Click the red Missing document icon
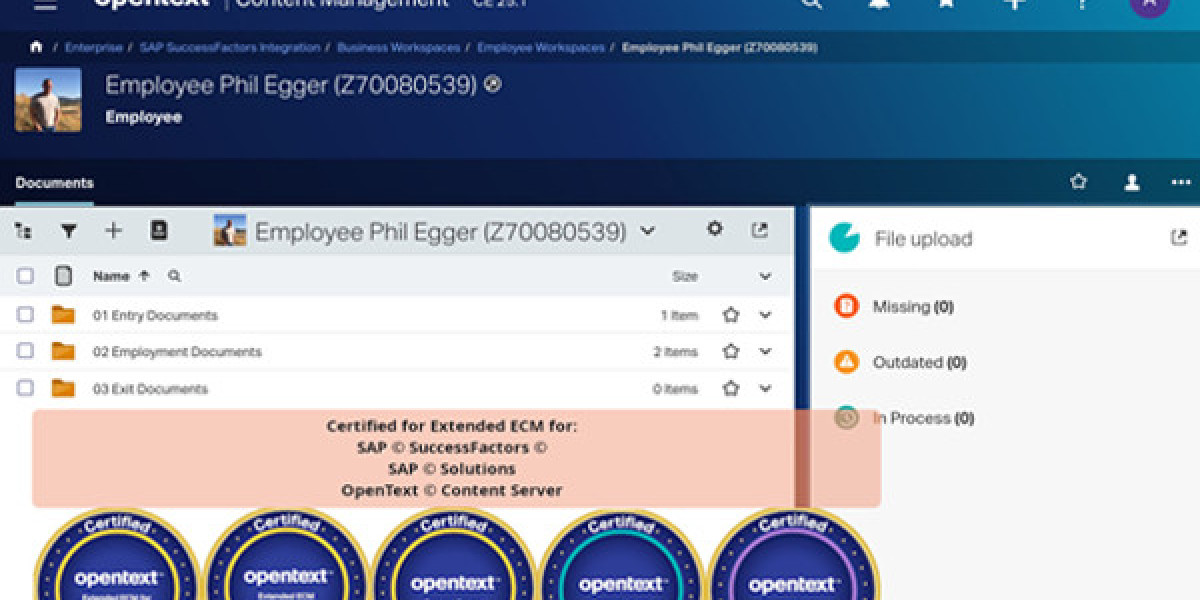Image resolution: width=1200 pixels, height=600 pixels. point(847,306)
